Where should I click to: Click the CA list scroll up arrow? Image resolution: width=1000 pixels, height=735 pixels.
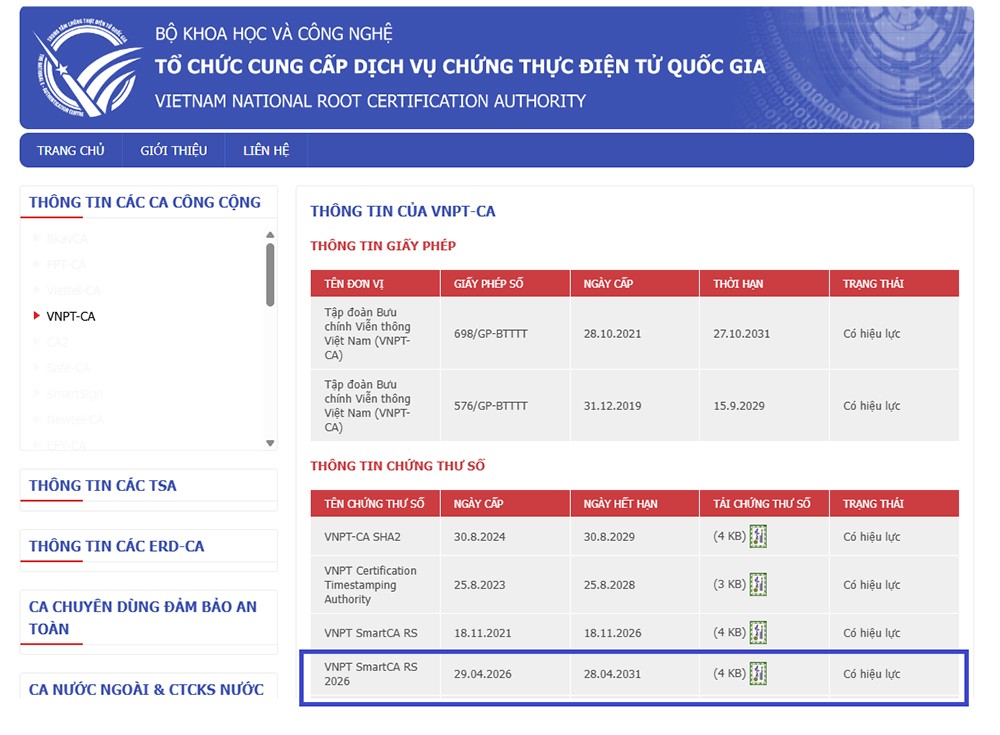[x=270, y=235]
